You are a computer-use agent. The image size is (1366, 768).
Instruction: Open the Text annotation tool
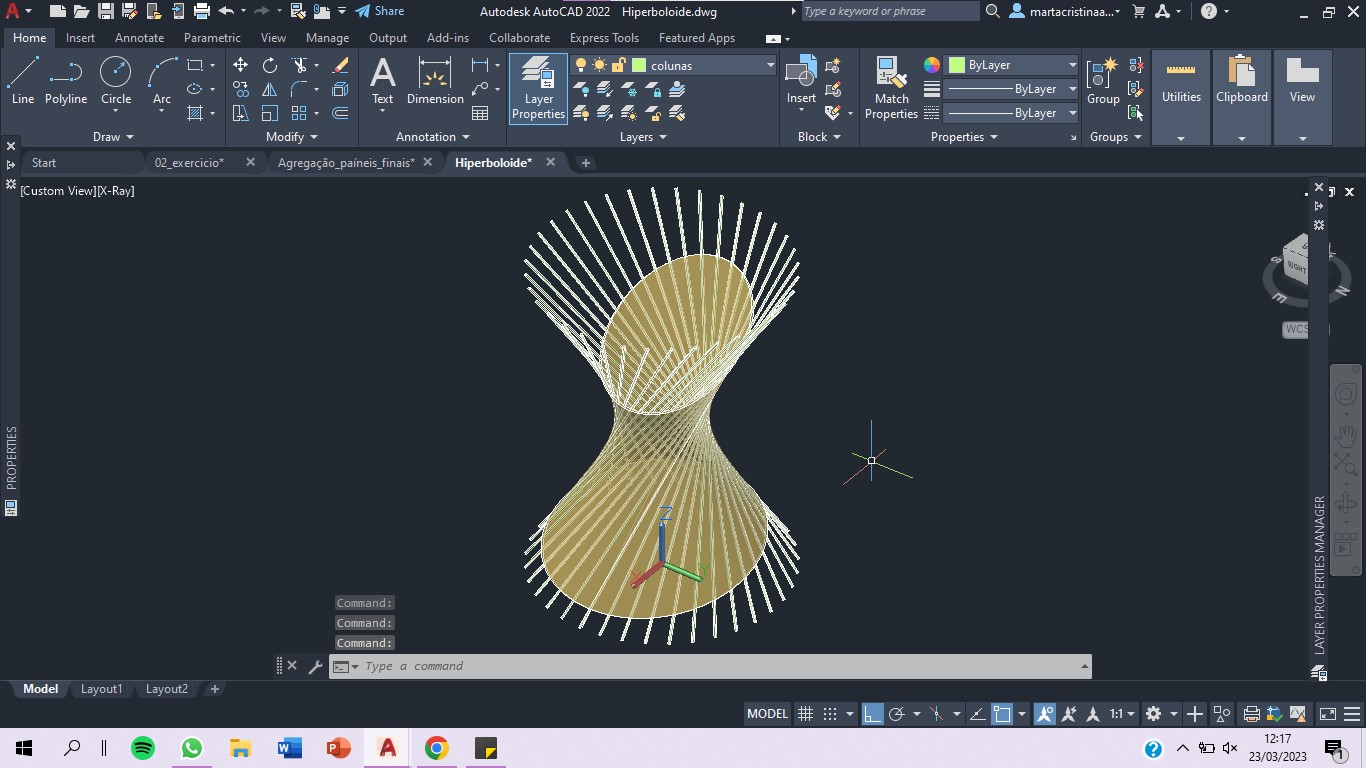(x=383, y=81)
